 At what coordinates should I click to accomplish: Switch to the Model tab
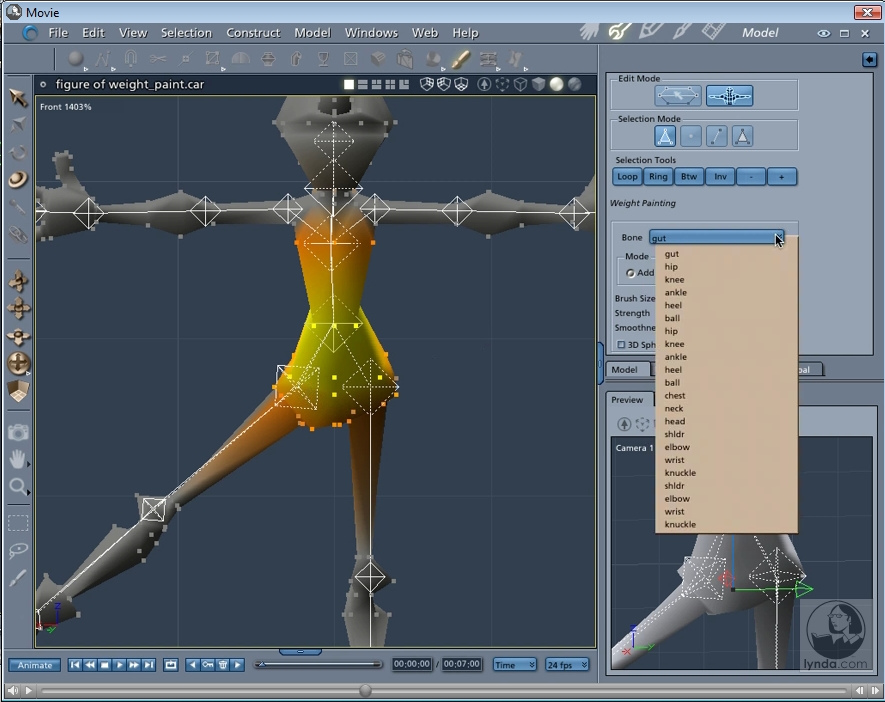pos(625,369)
